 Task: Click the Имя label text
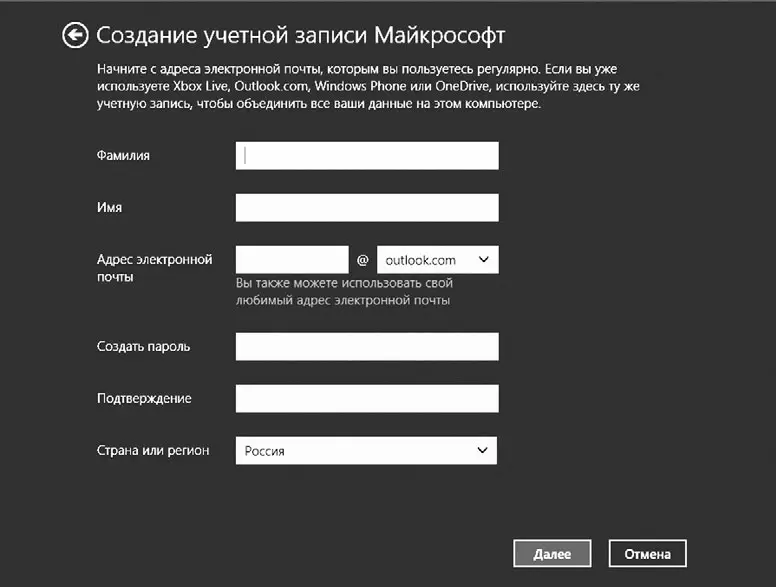pyautogui.click(x=109, y=207)
